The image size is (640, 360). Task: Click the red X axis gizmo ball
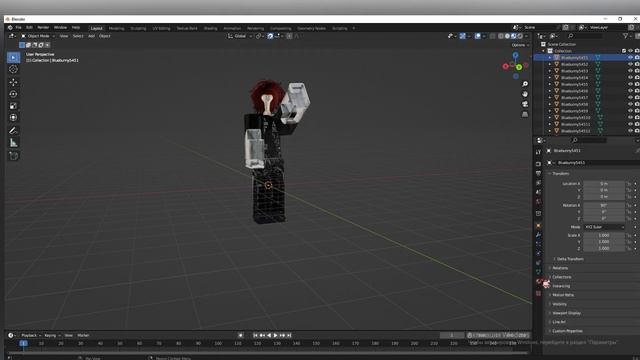(x=506, y=66)
